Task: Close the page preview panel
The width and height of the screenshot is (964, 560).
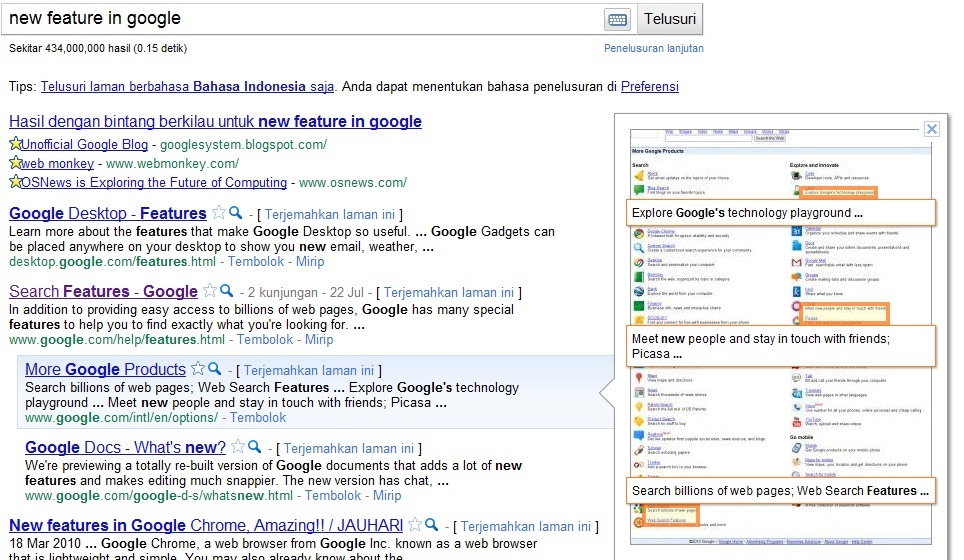Action: click(931, 129)
